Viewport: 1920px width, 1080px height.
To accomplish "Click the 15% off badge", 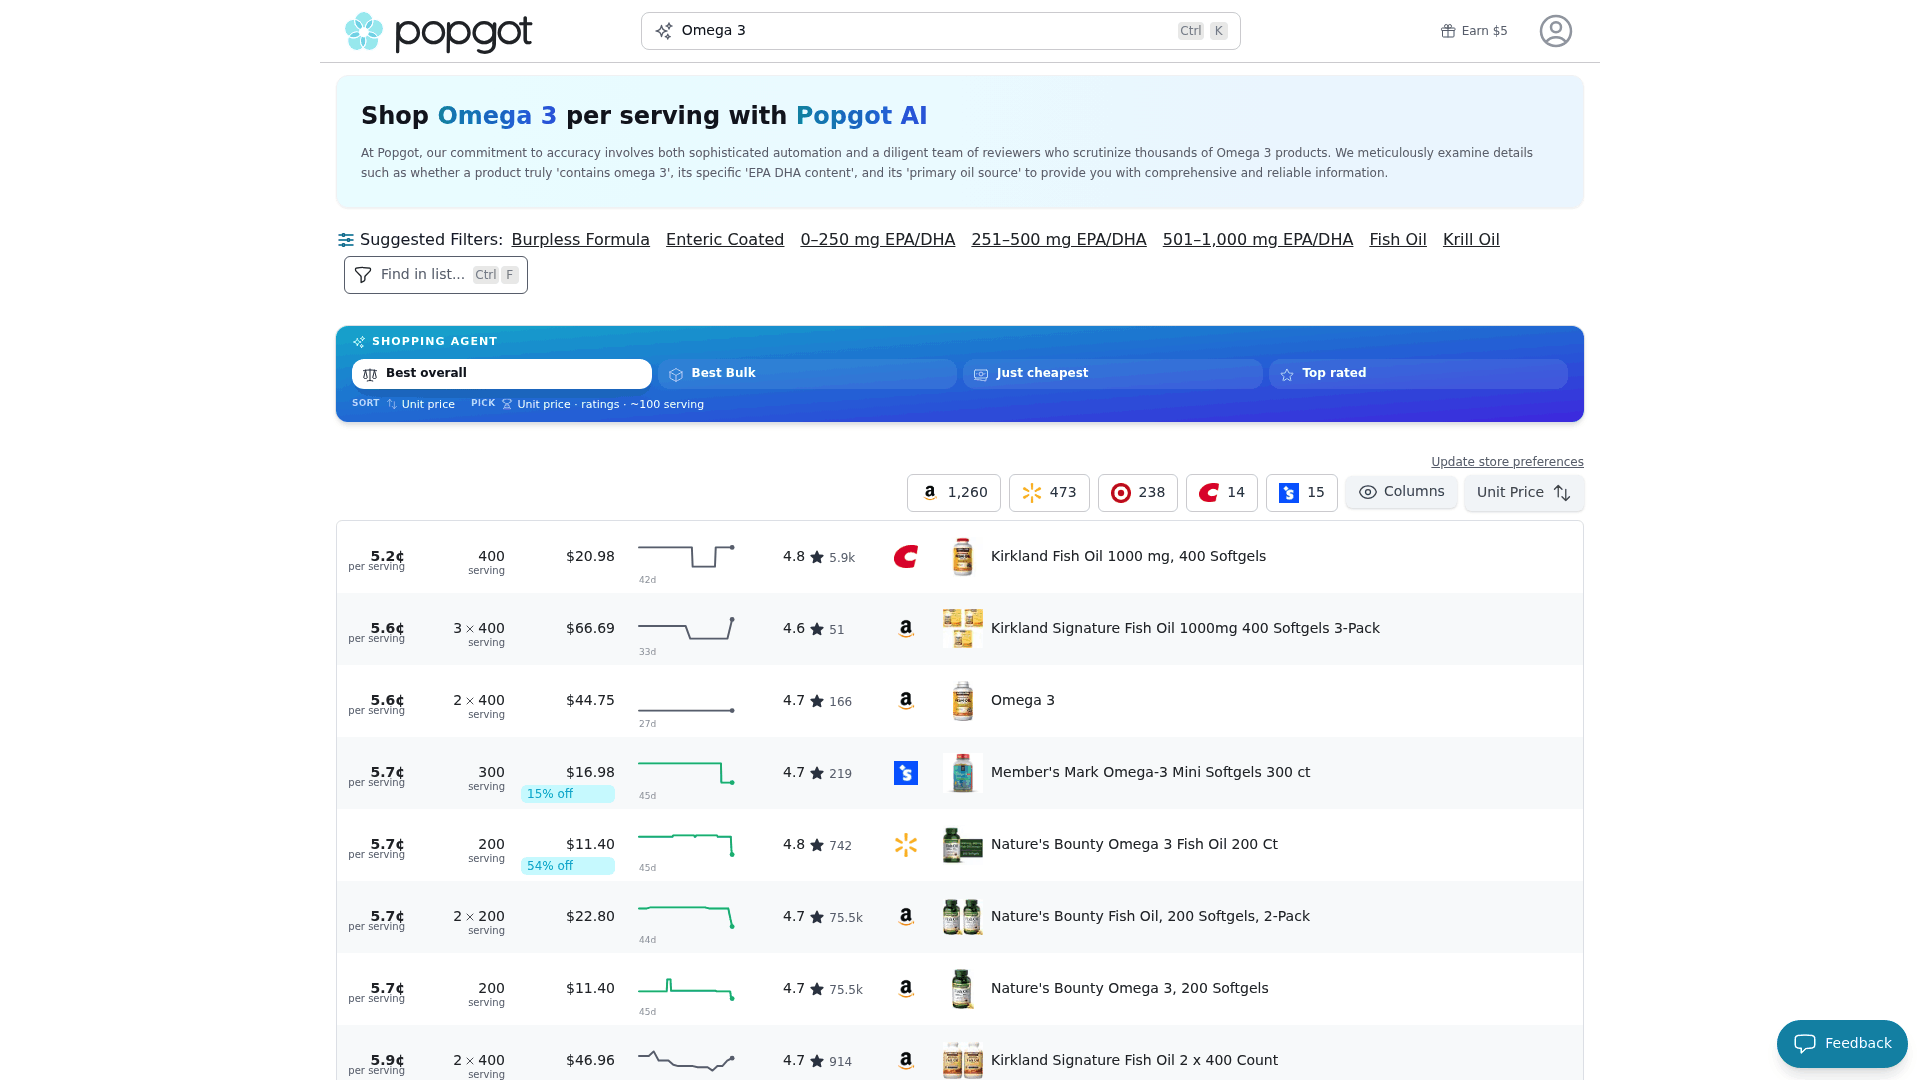I will click(568, 794).
